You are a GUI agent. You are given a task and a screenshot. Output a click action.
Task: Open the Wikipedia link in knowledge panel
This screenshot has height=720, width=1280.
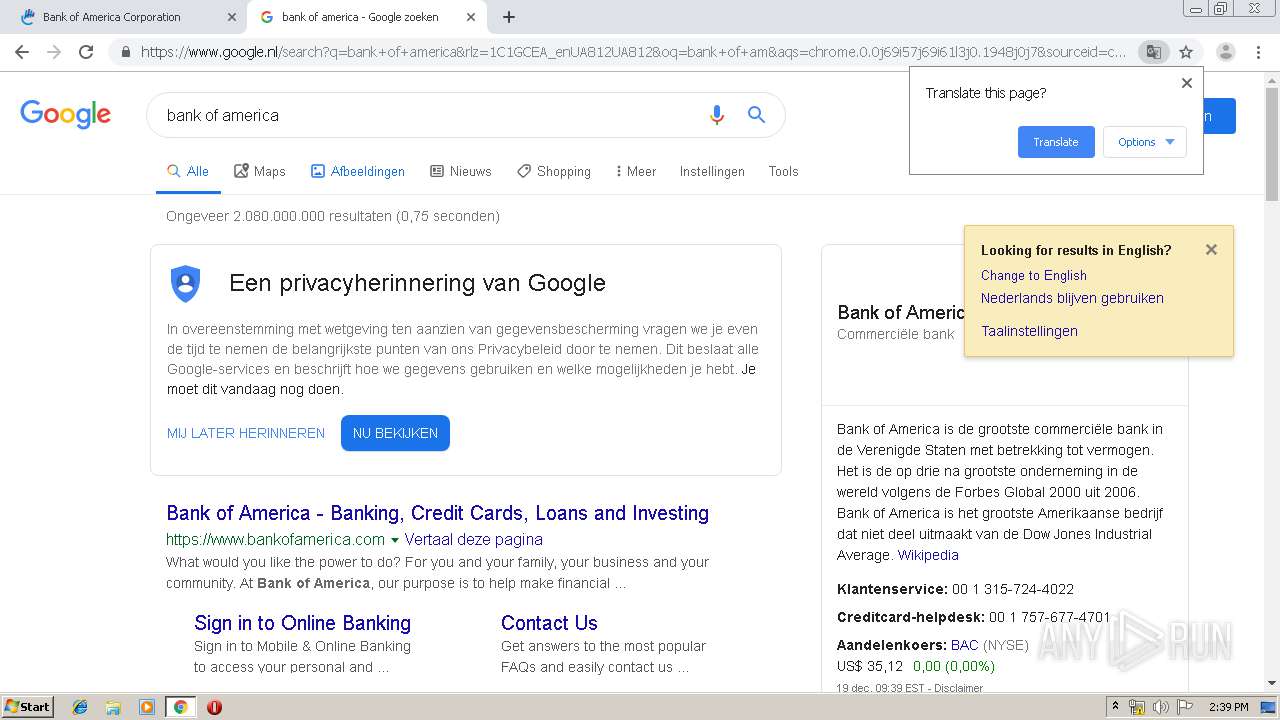pyautogui.click(x=928, y=555)
